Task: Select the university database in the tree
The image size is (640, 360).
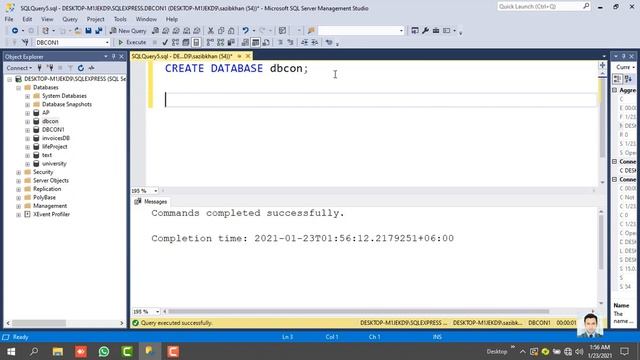Action: [x=54, y=163]
